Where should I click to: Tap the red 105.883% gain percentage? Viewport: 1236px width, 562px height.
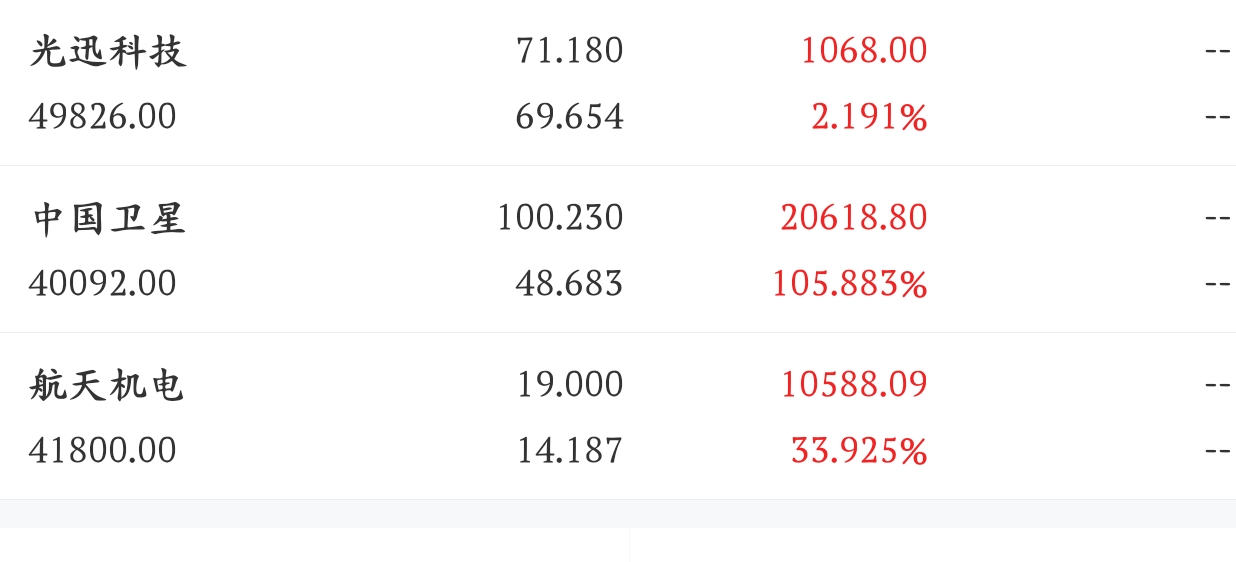point(849,285)
